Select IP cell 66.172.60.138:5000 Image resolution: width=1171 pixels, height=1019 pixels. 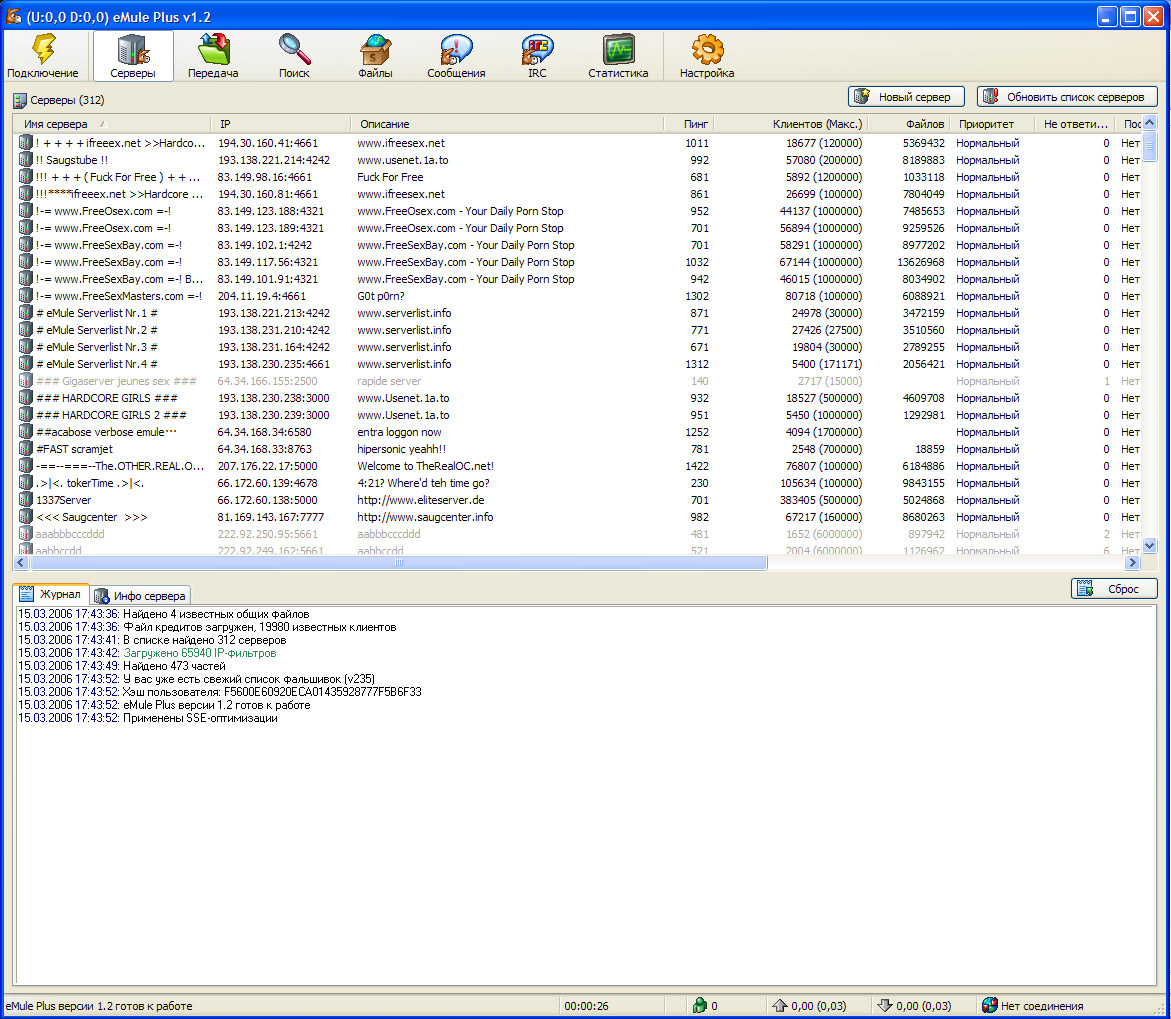267,500
